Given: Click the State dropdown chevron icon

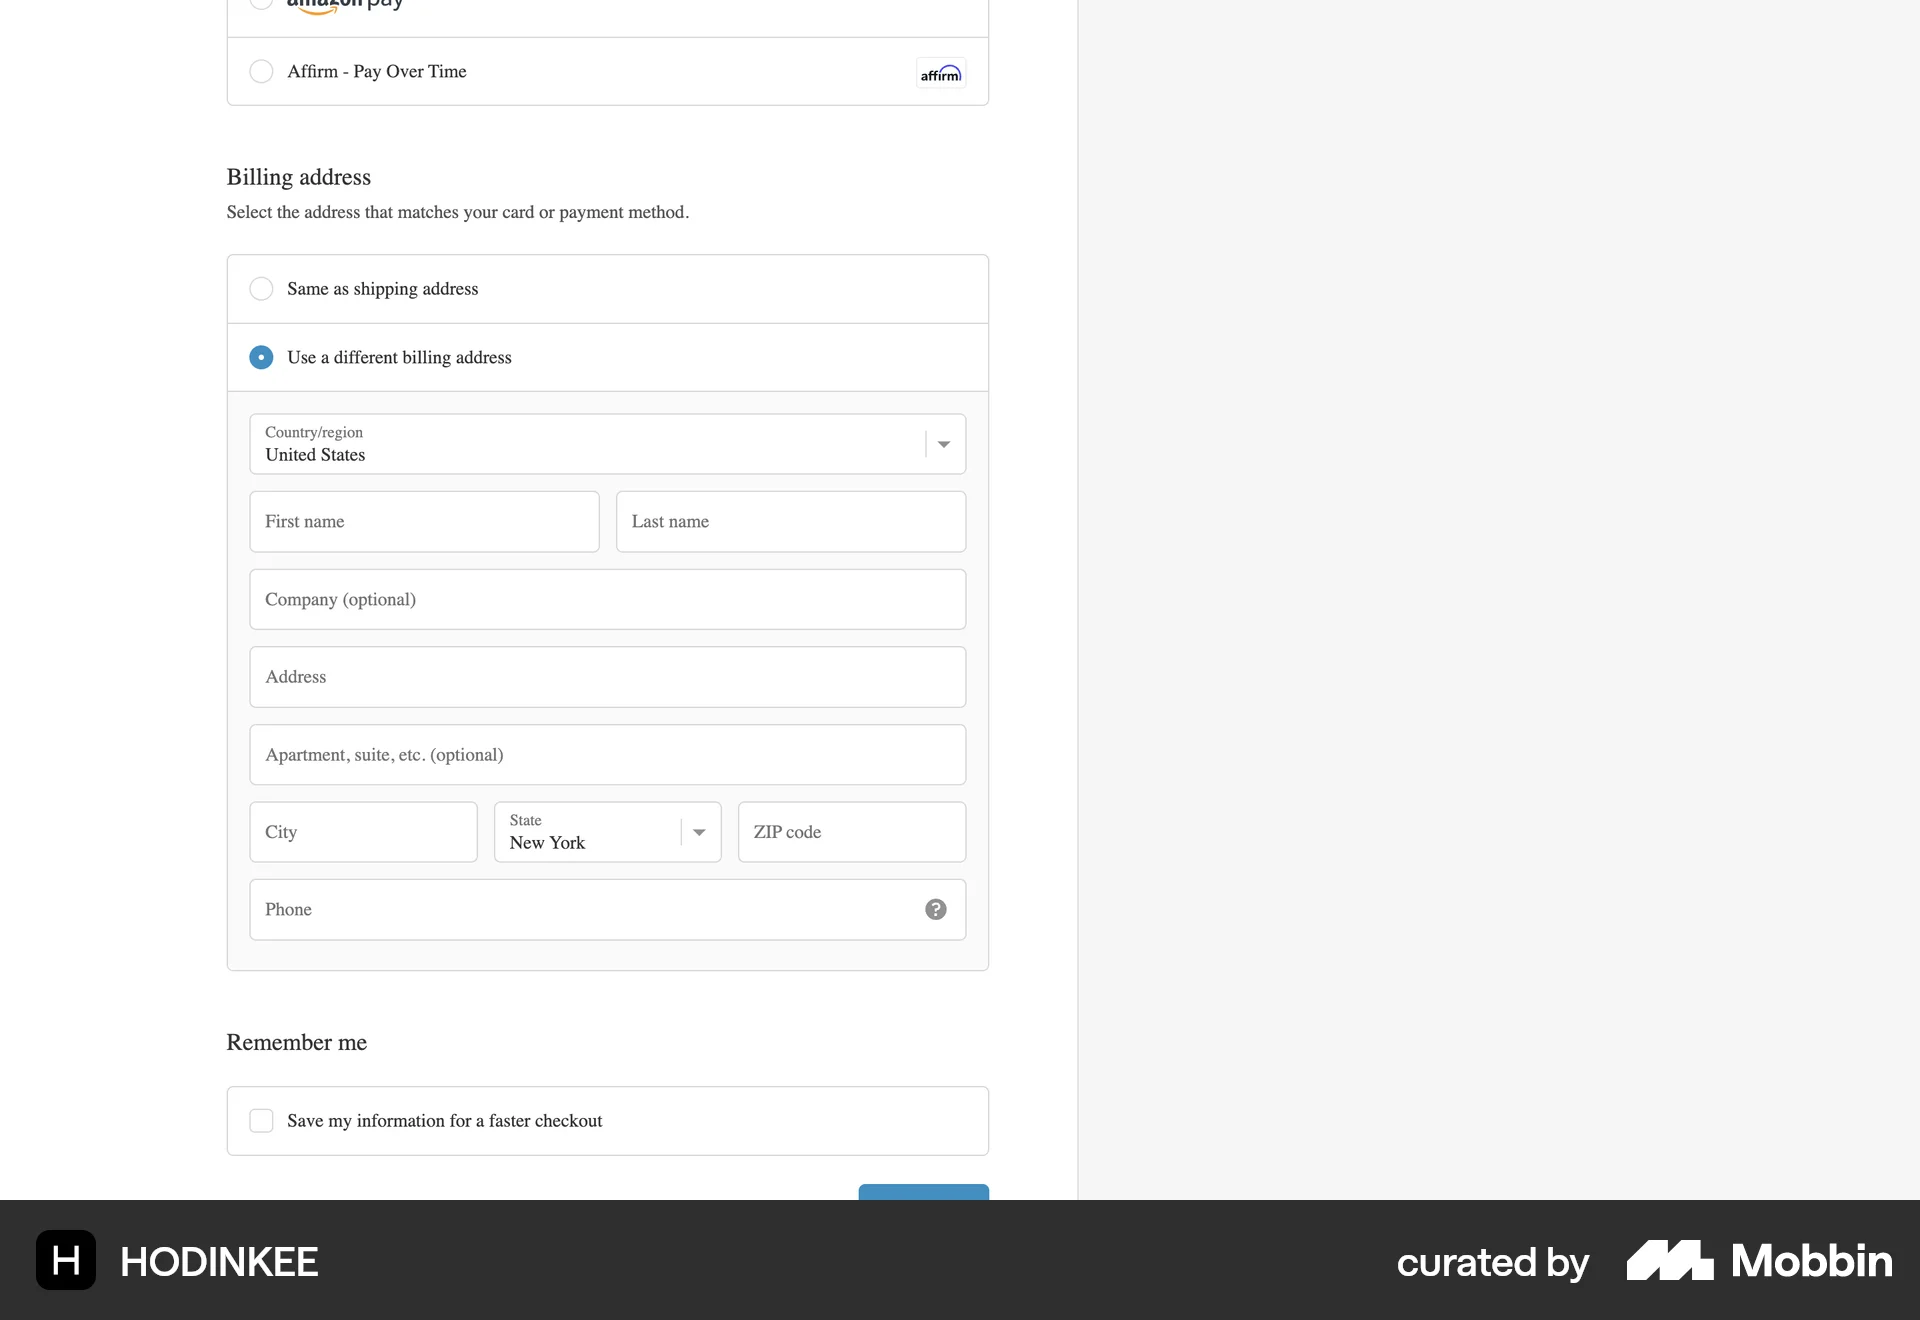Looking at the screenshot, I should pos(698,831).
